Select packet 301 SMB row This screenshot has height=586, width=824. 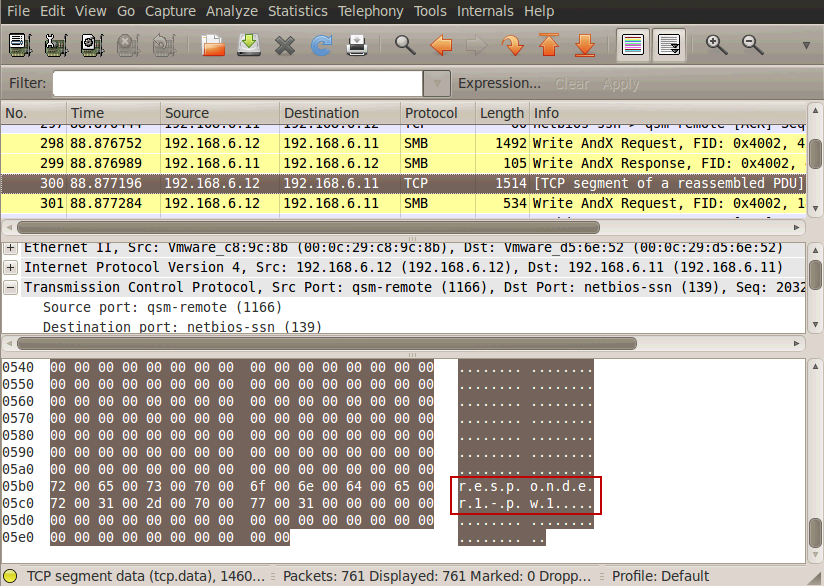tap(403, 203)
